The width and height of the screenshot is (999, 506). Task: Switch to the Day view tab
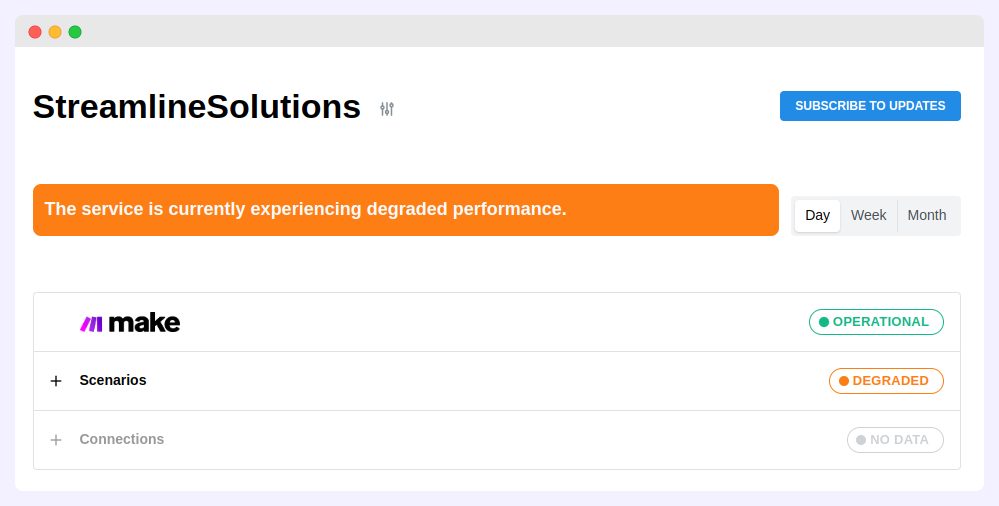coord(817,215)
